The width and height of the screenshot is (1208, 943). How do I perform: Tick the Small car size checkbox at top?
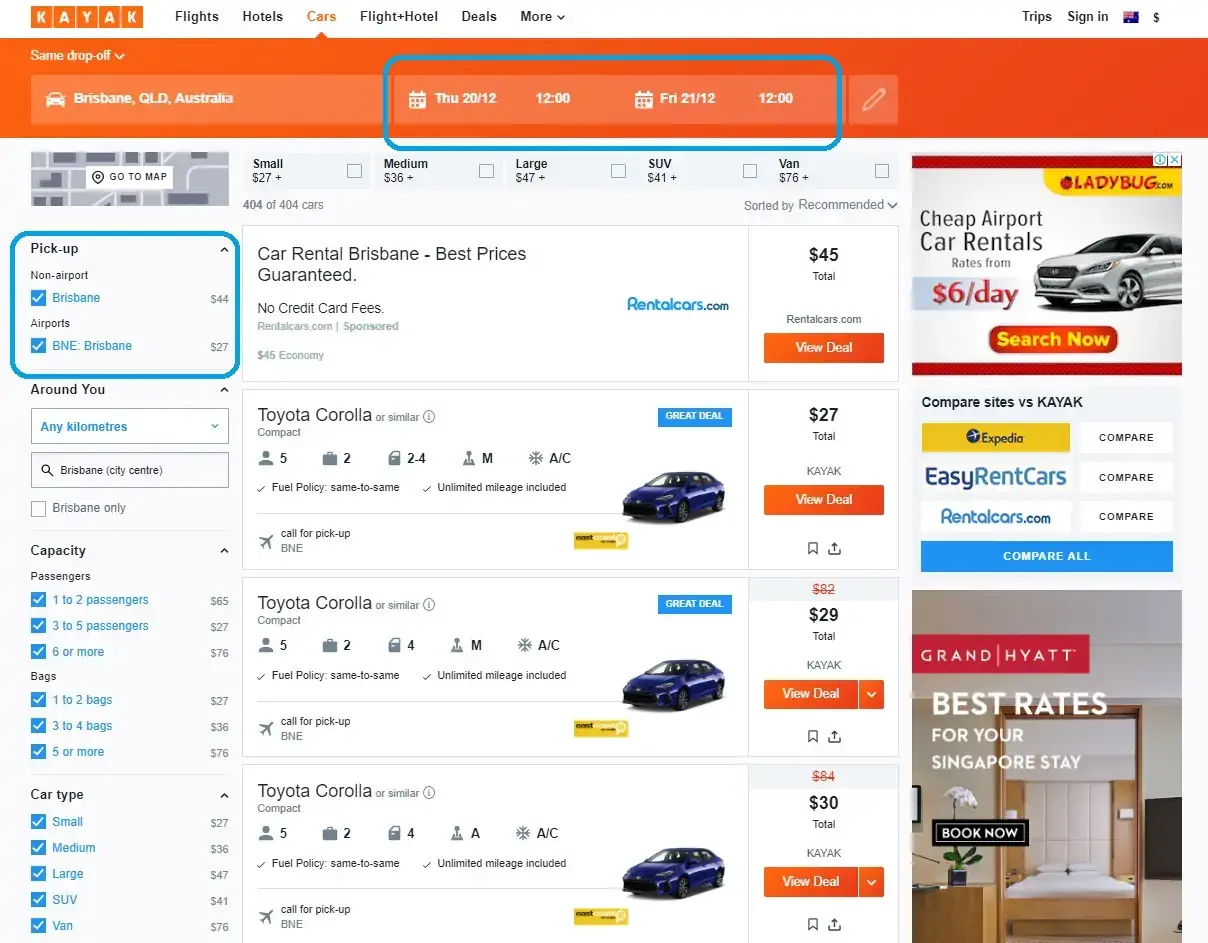[x=354, y=171]
